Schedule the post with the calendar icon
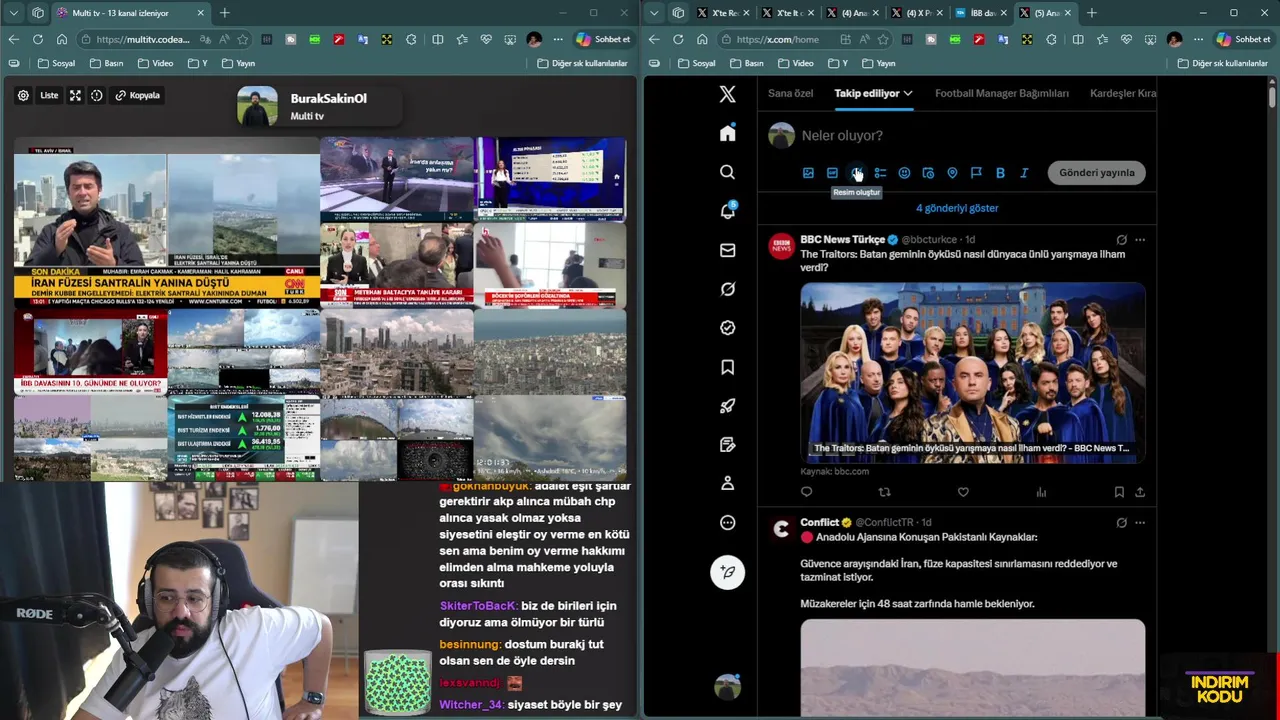 [928, 173]
